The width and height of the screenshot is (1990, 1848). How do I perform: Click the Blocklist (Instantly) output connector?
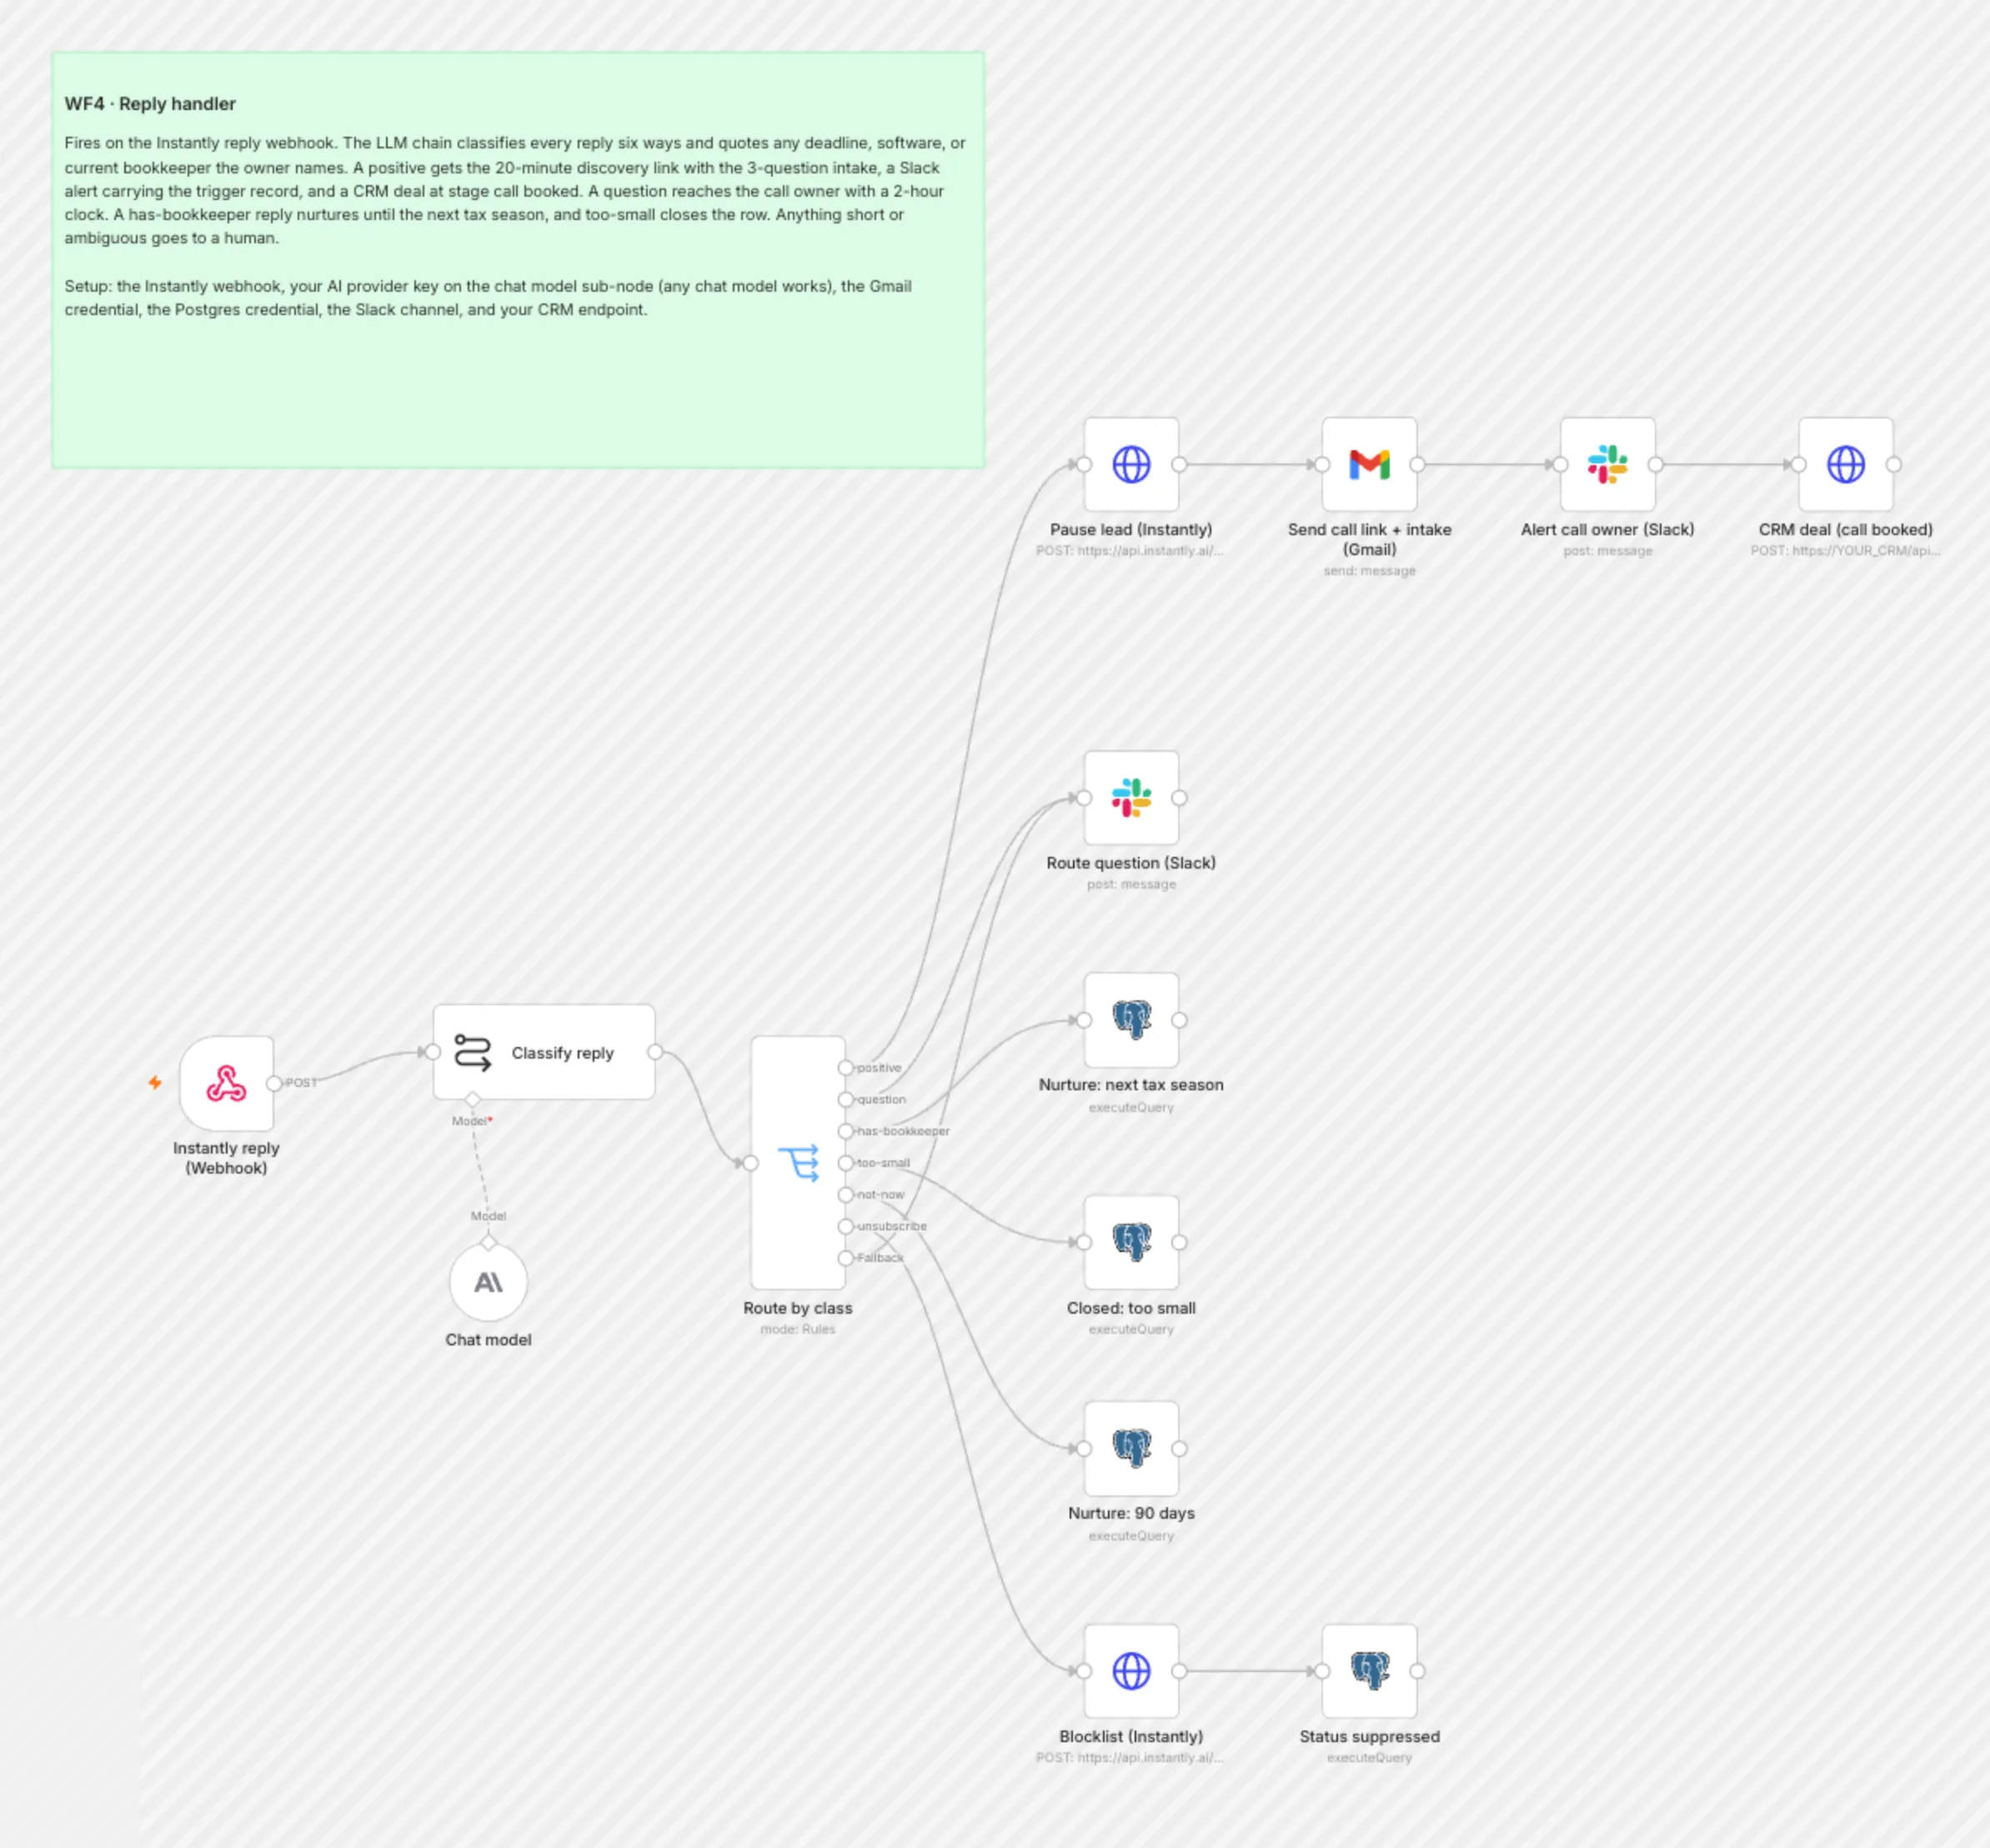coord(1179,1670)
